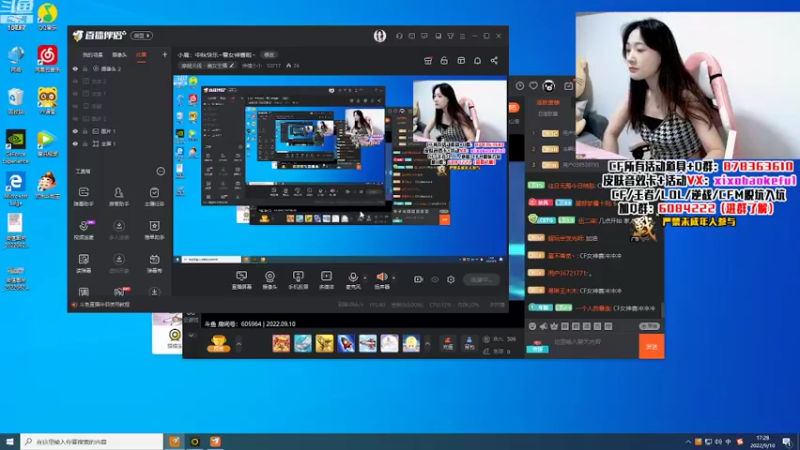Collapse the 工具箱 toolbox section

160,171
